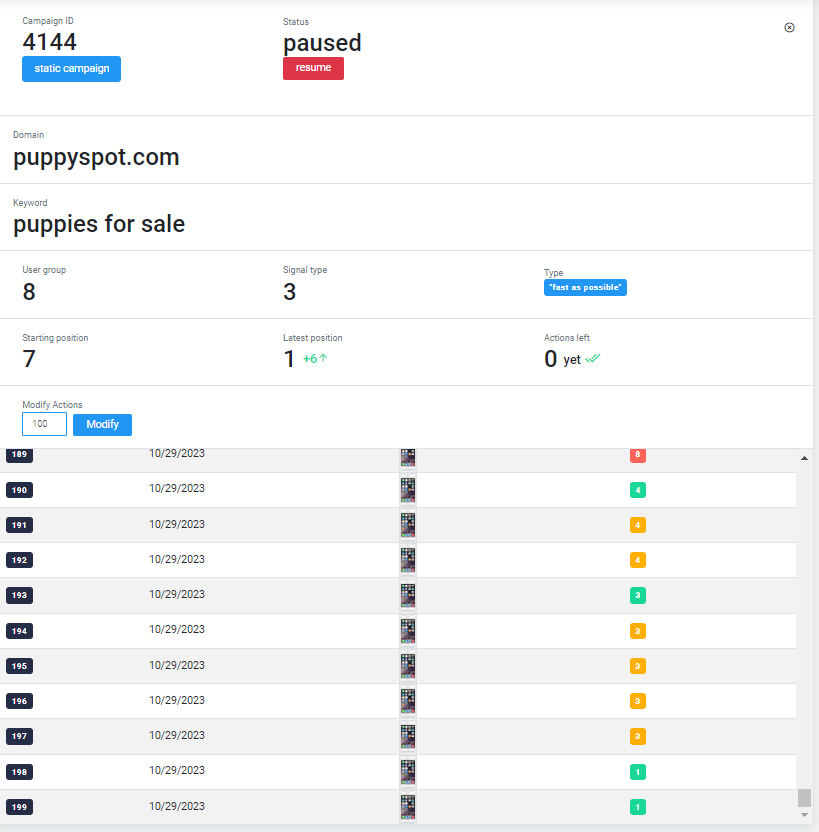Viewport: 819px width, 832px height.
Task: Click the row number badge 193
Action: [20, 595]
